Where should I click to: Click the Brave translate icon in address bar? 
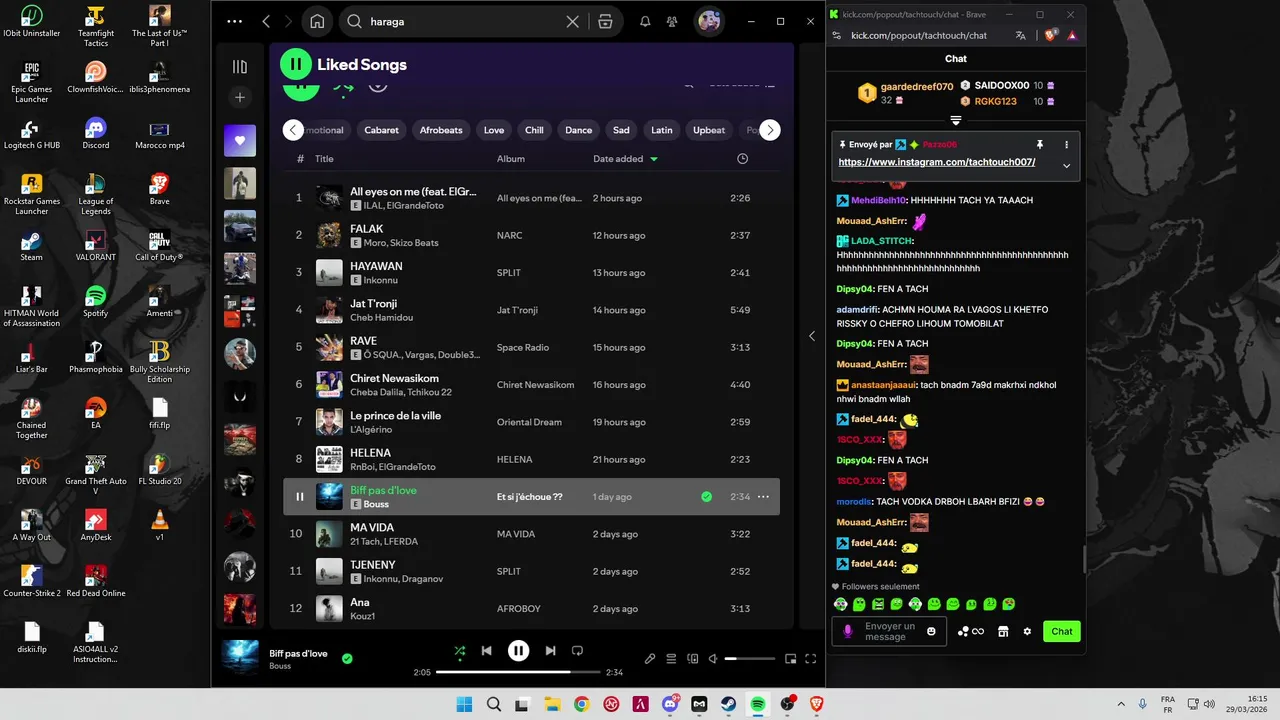coord(1021,35)
